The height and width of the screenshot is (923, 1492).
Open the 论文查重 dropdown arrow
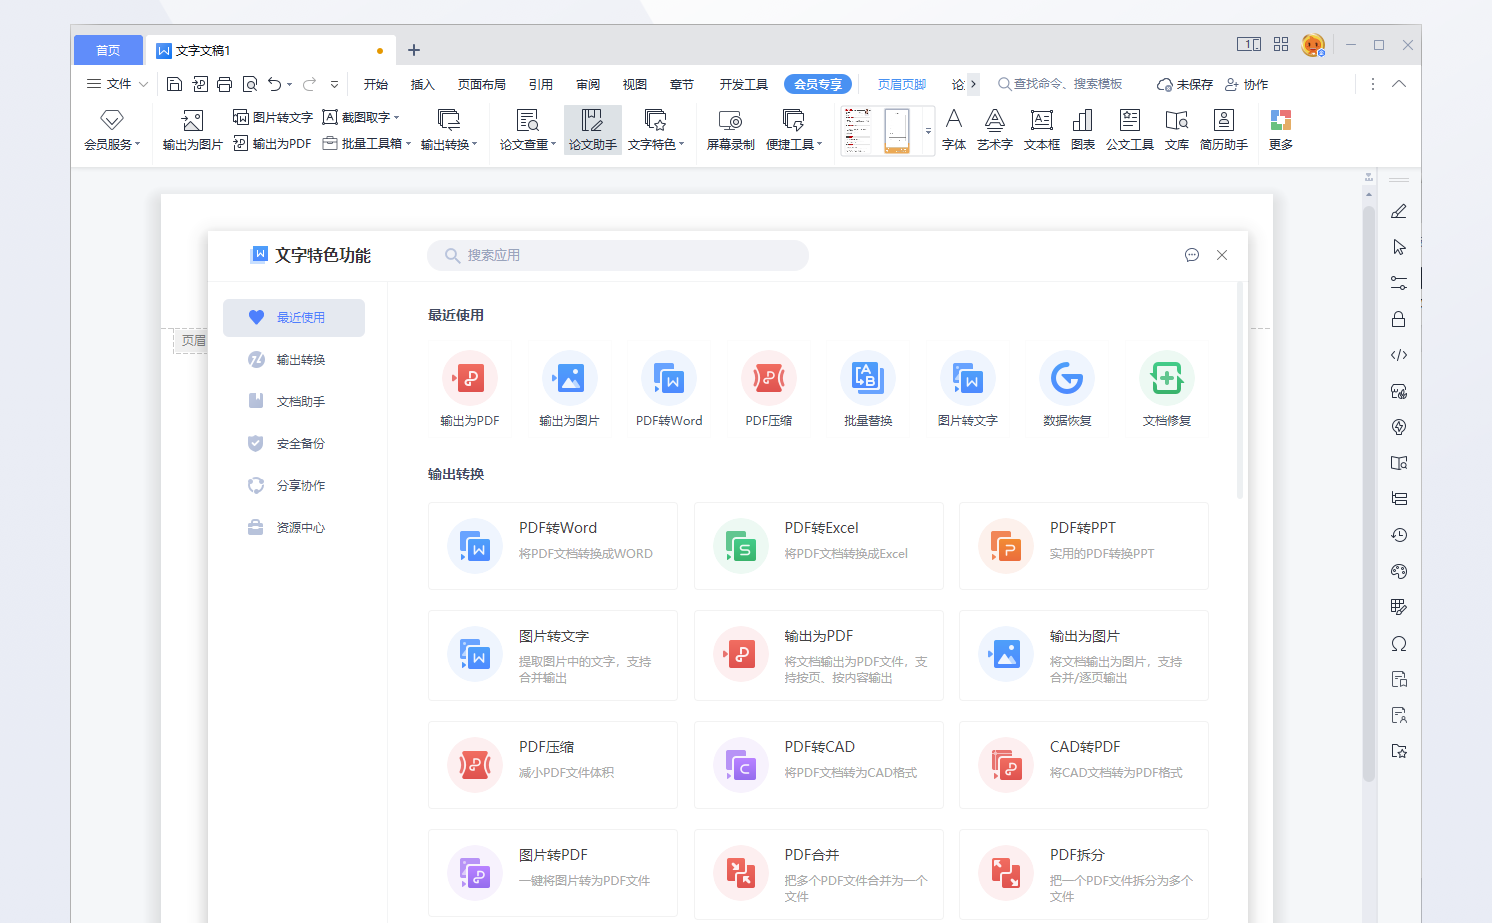coord(554,144)
